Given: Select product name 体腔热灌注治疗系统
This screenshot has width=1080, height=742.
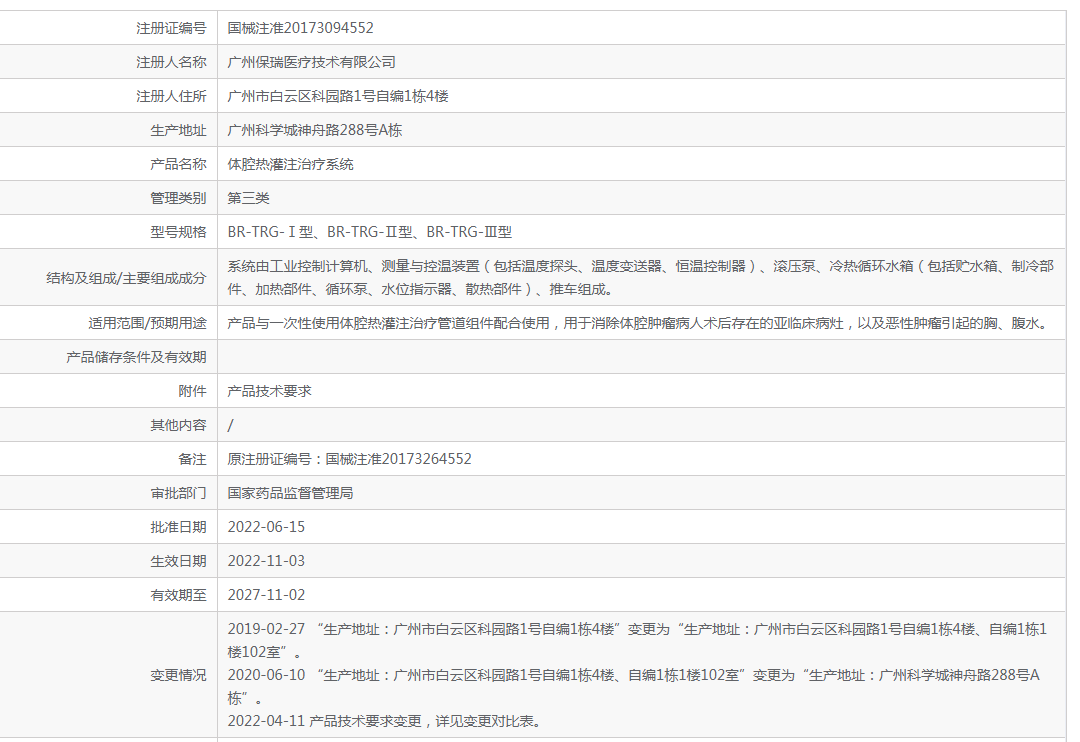Looking at the screenshot, I should click(291, 164).
